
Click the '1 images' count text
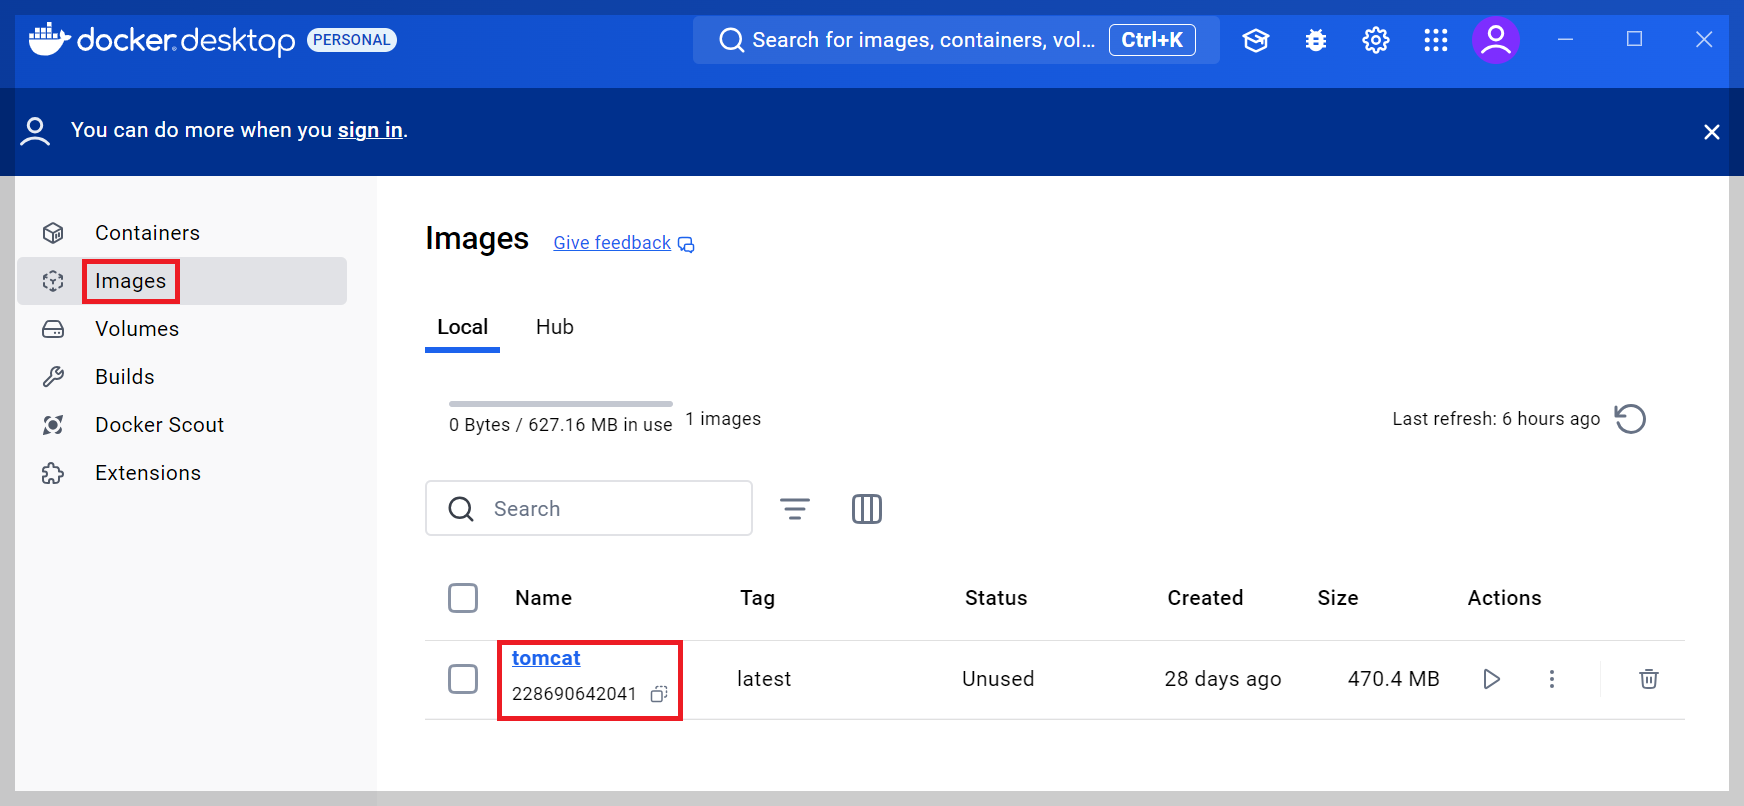723,419
